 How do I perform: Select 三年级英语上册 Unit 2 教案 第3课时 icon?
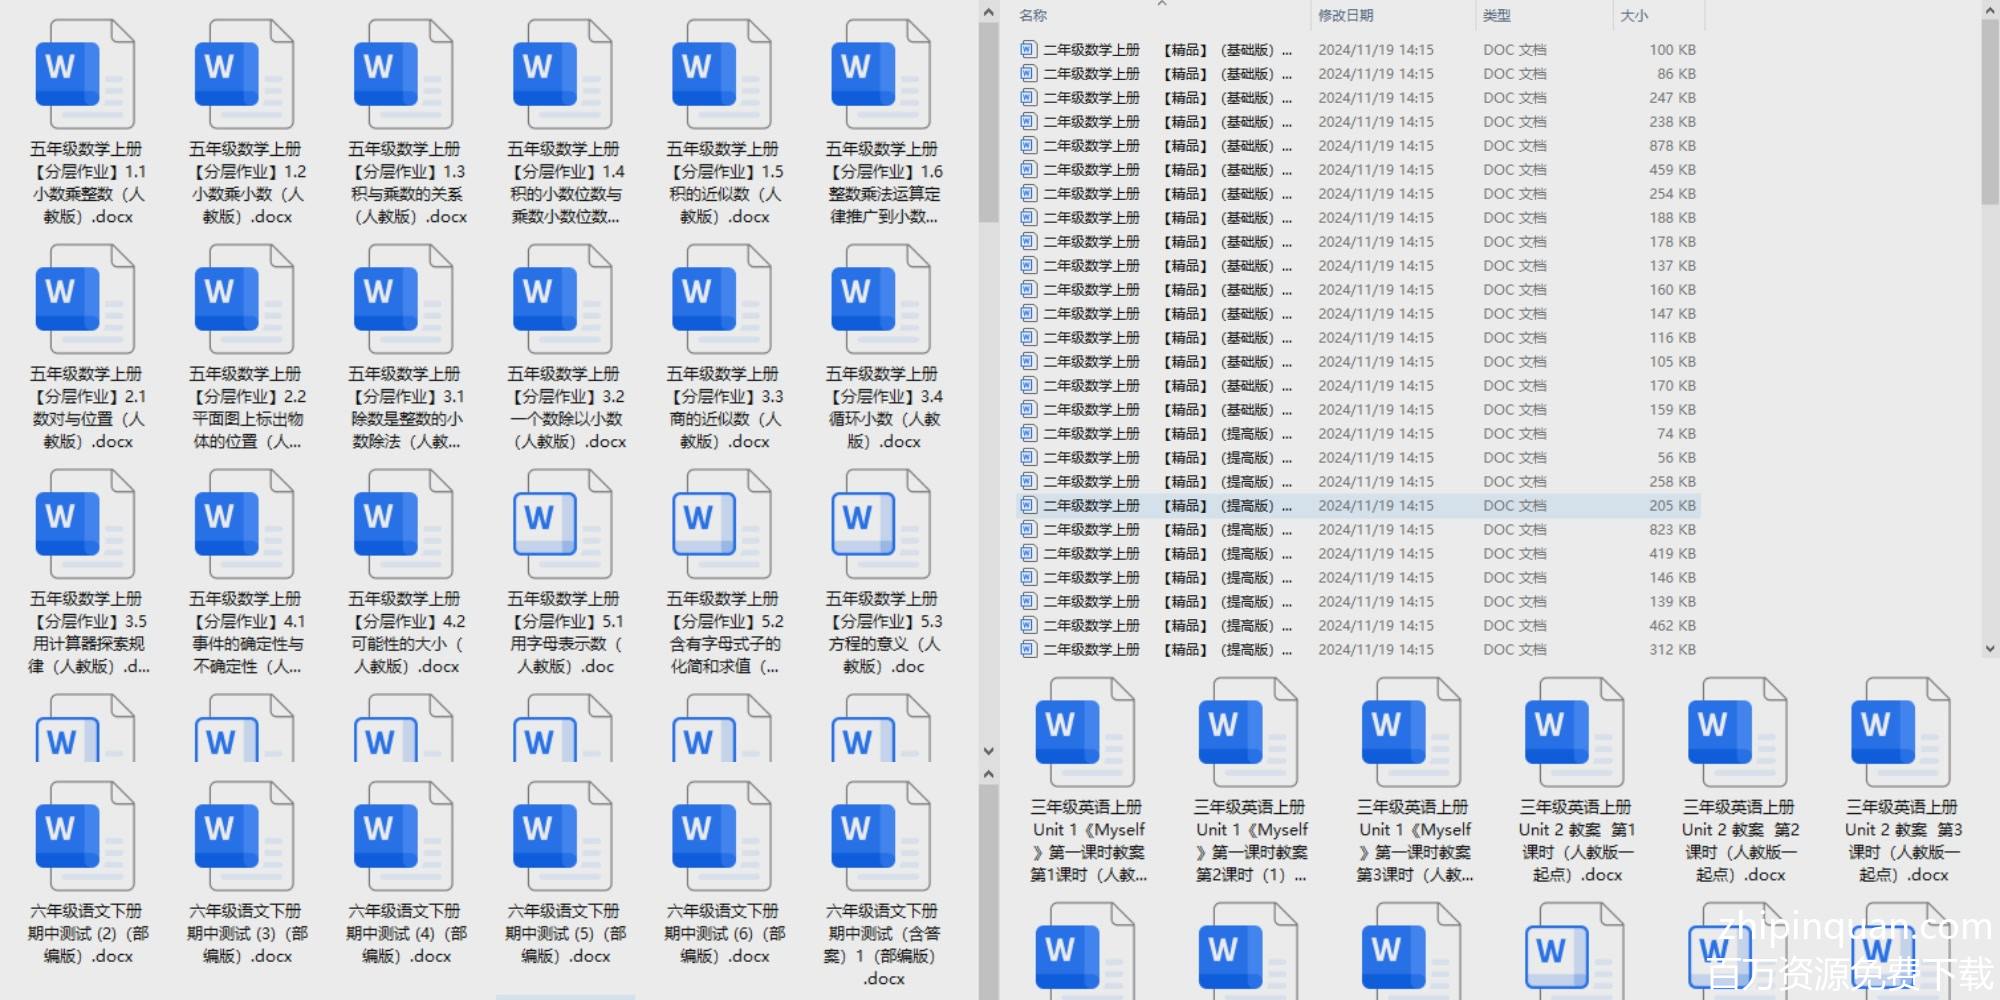point(1900,734)
